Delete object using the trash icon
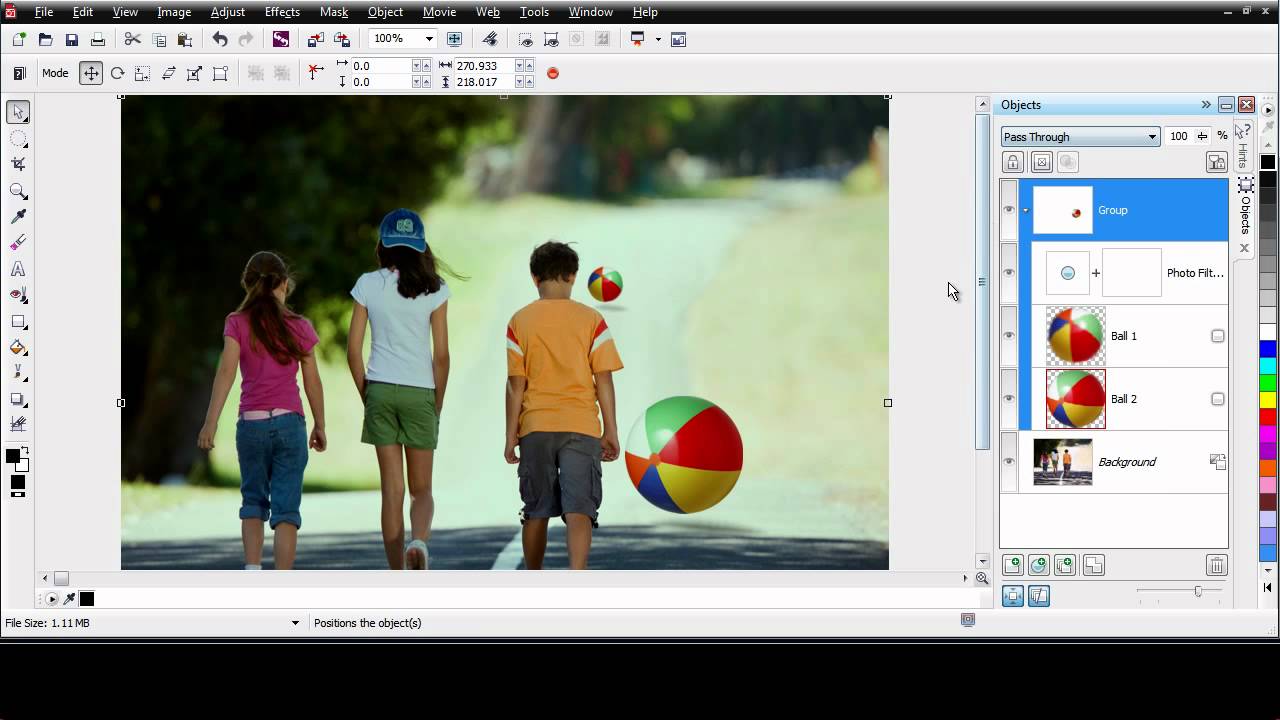 tap(1216, 566)
